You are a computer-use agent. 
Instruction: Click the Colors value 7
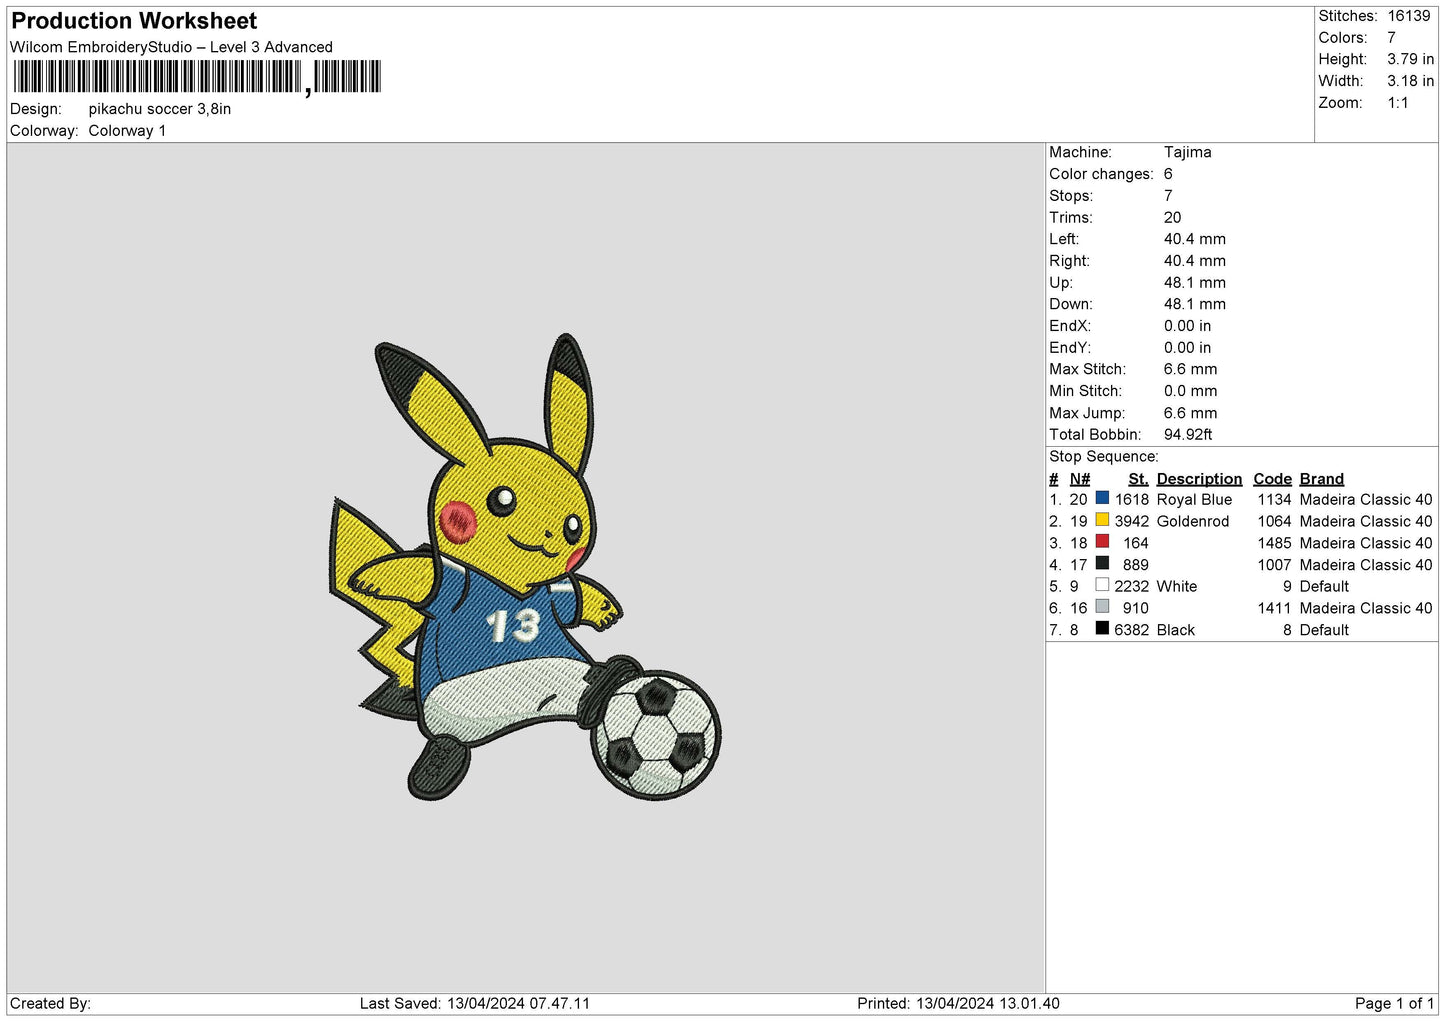pos(1391,38)
